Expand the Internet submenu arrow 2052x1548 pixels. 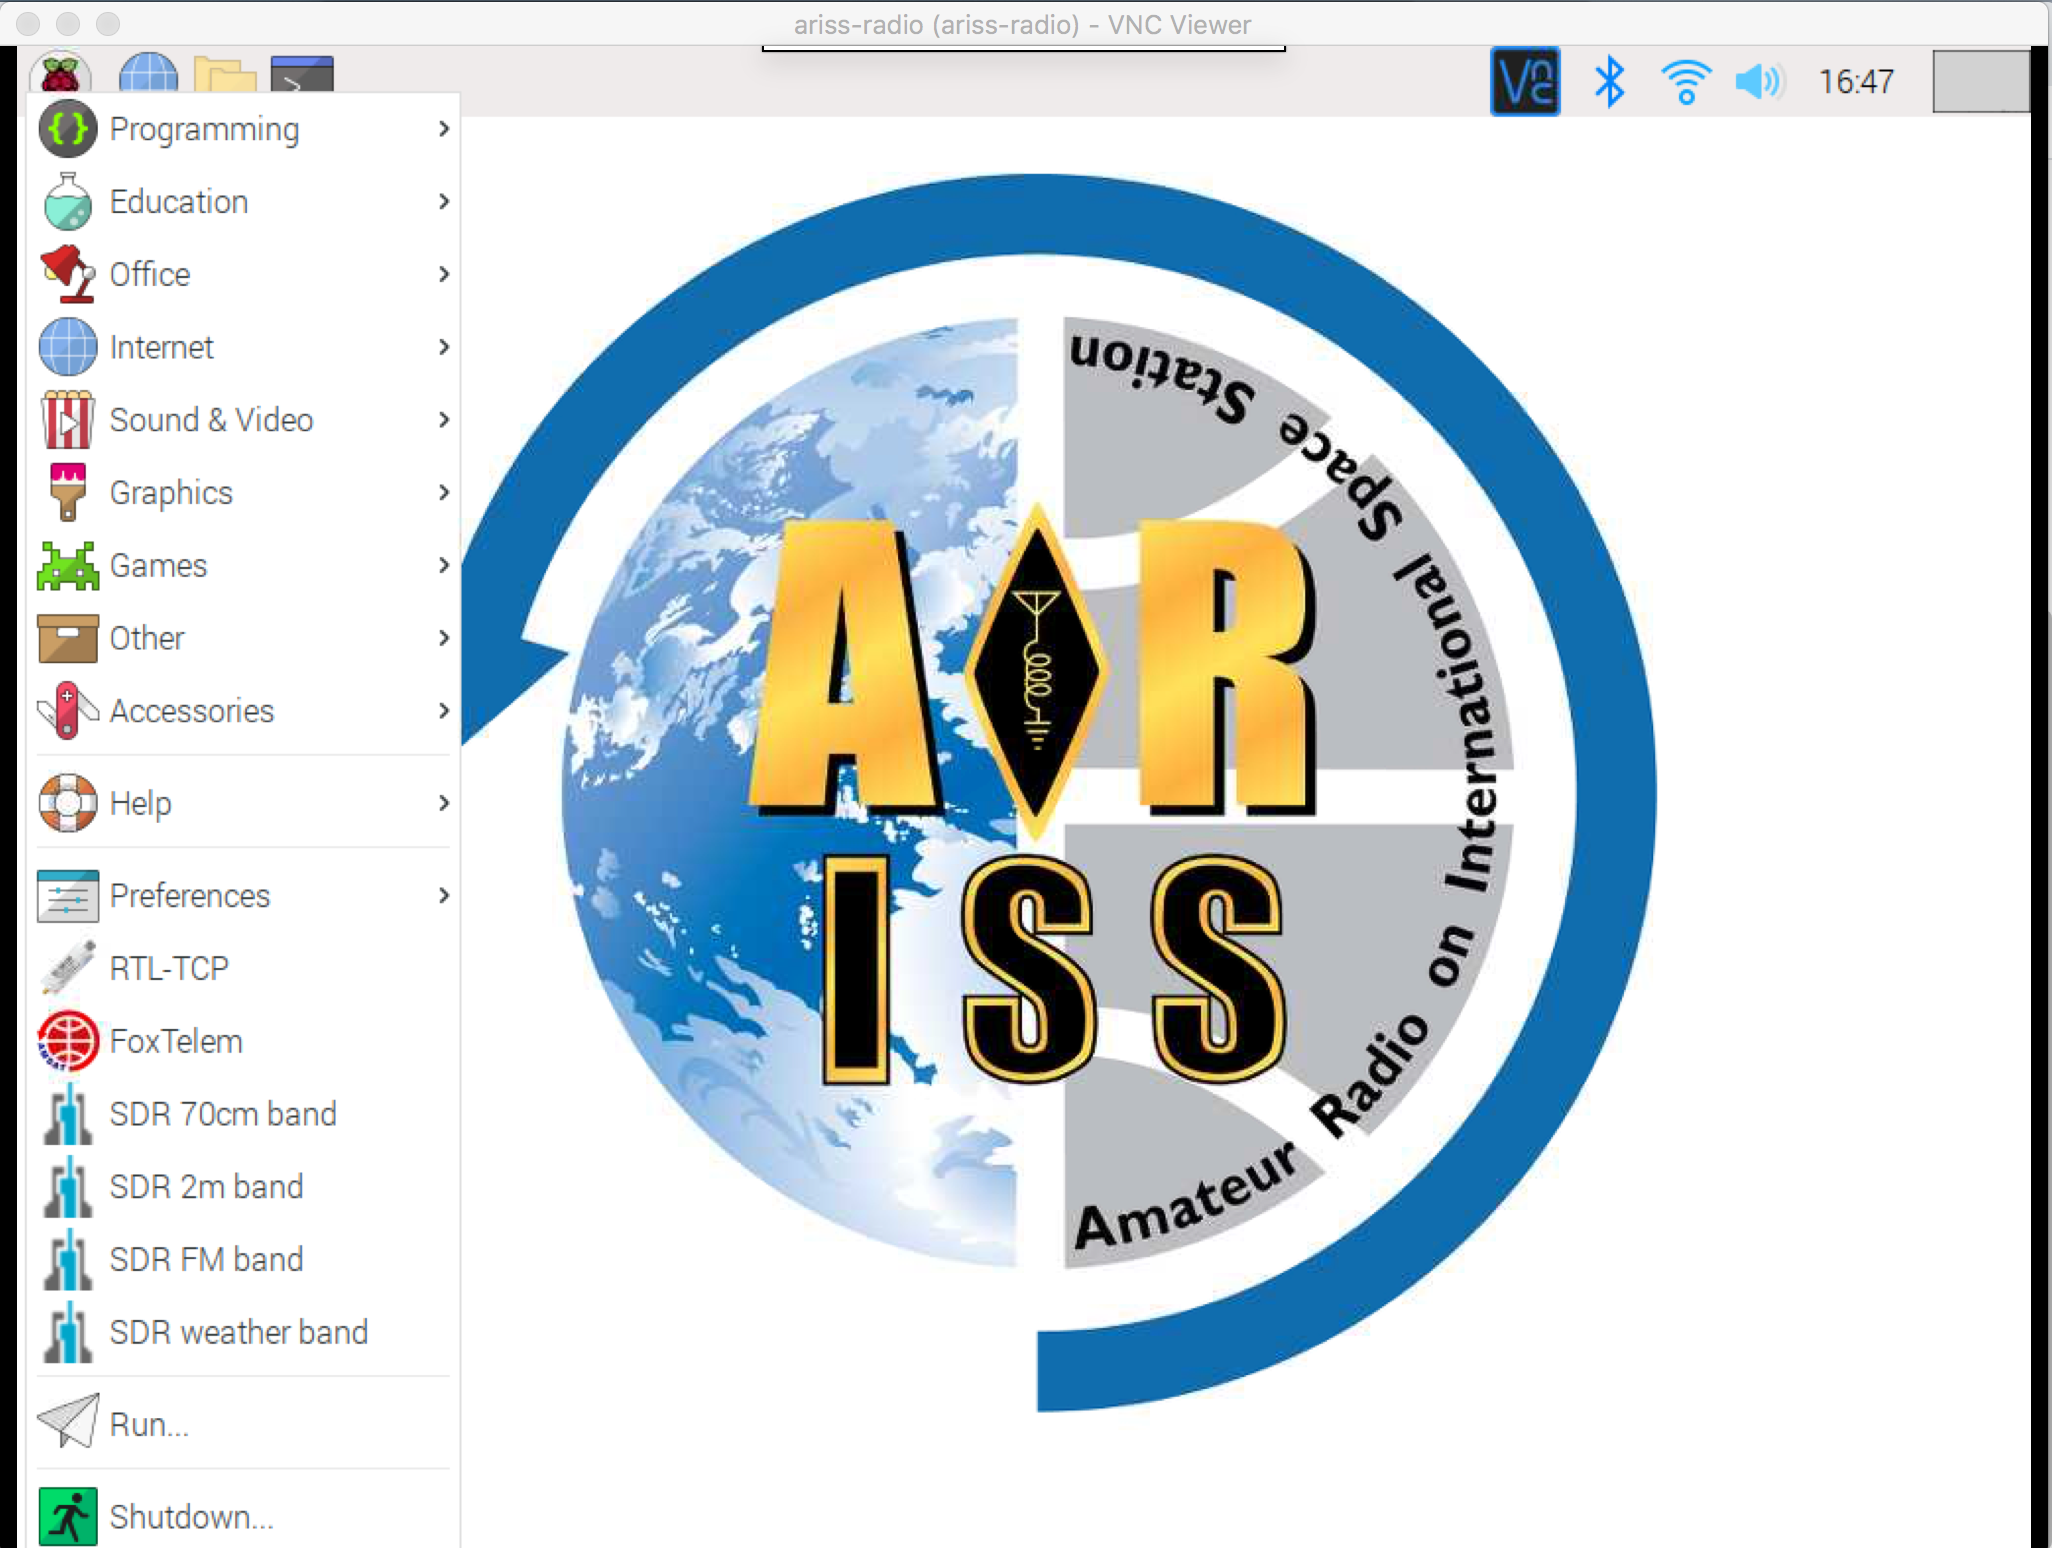pos(444,347)
